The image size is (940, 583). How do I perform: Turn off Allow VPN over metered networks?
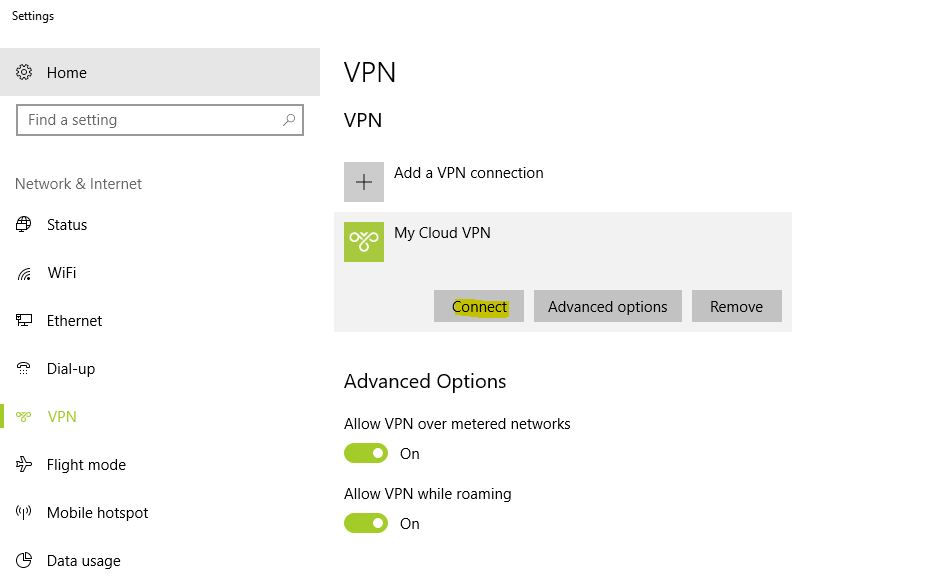(366, 453)
